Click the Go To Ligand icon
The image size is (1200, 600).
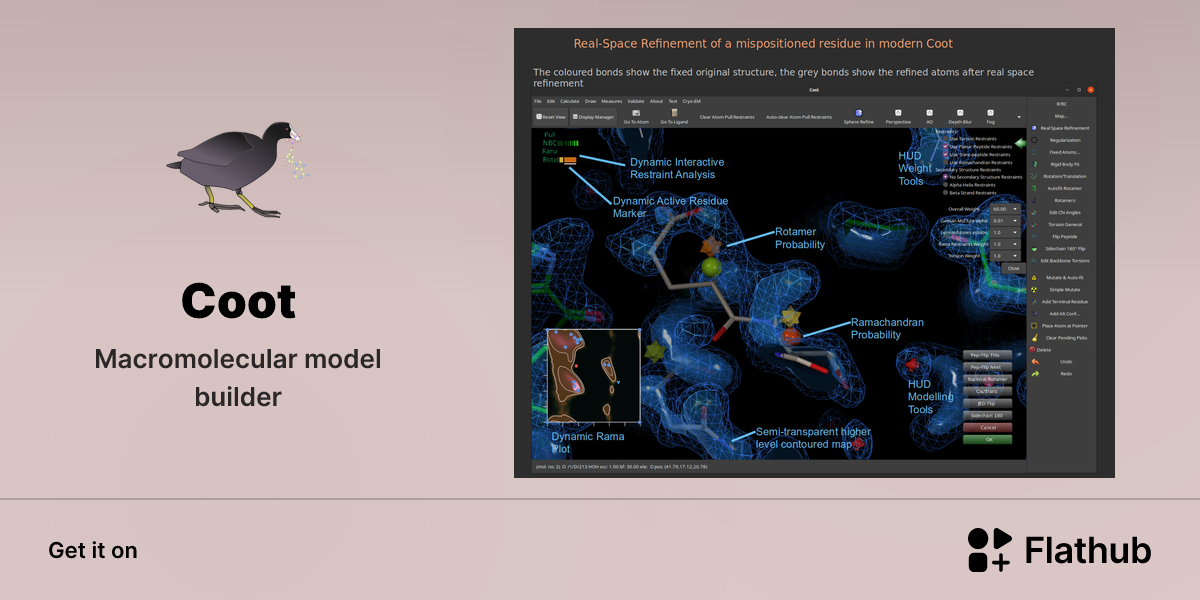click(x=674, y=113)
